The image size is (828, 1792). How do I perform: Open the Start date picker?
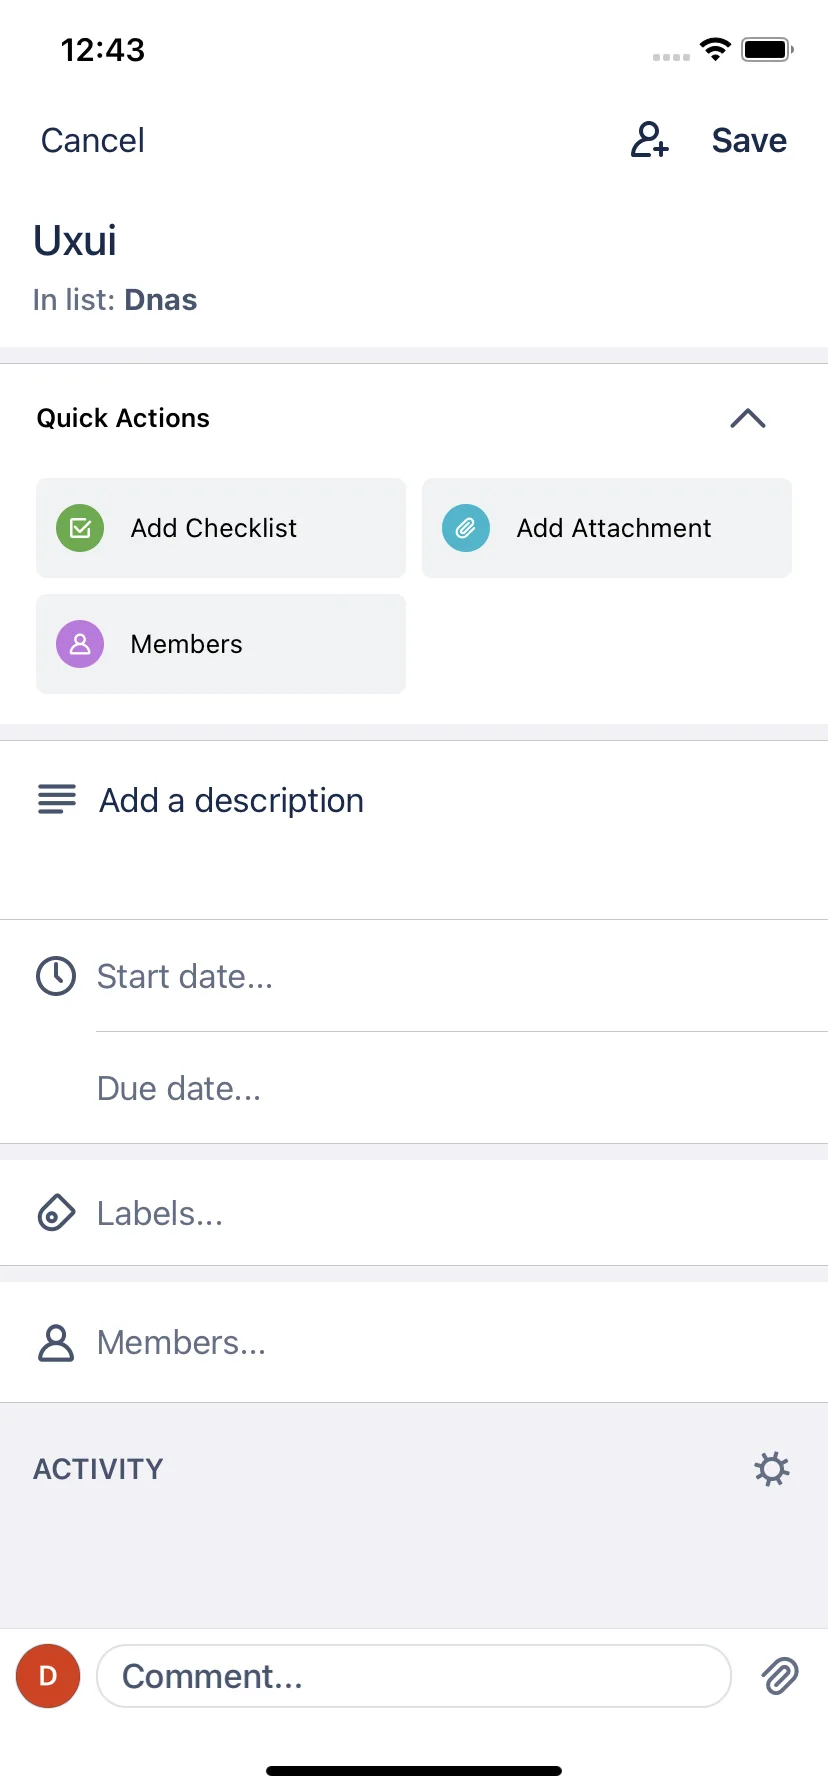click(414, 976)
